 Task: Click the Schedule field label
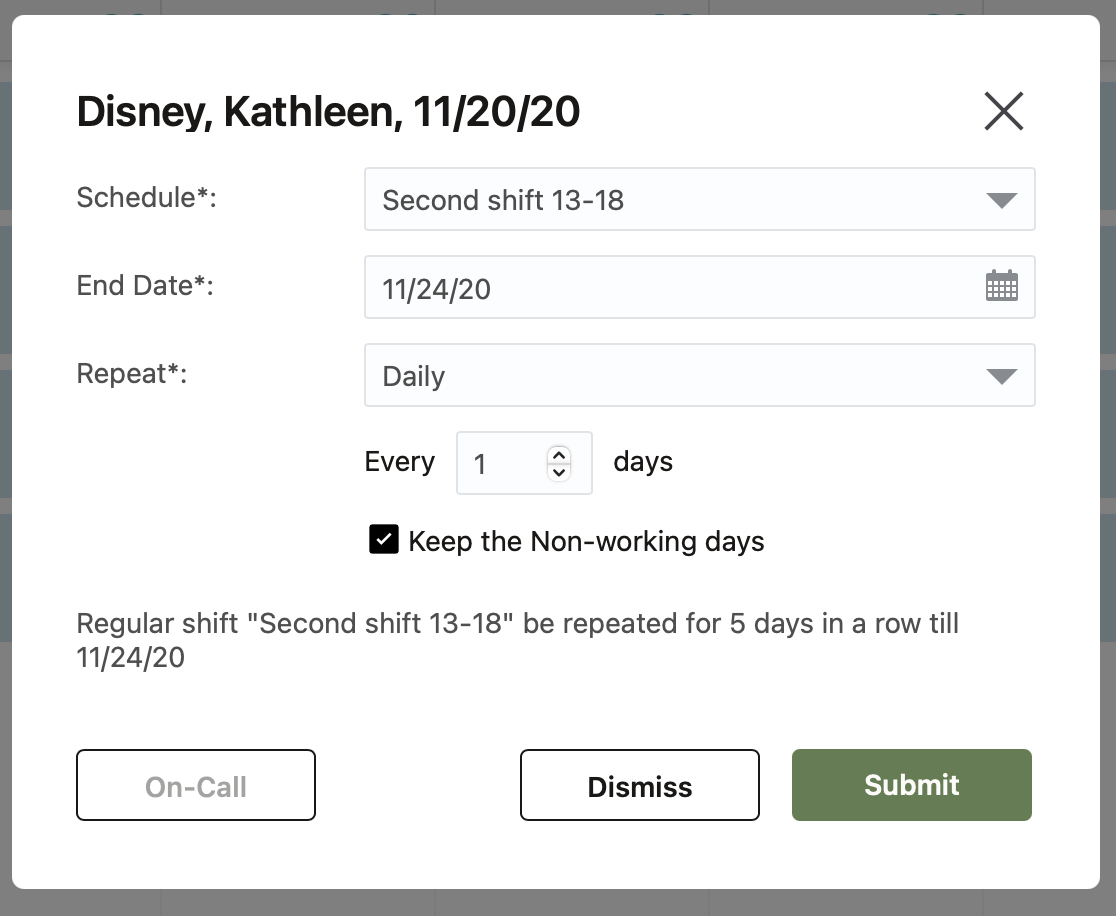[146, 197]
